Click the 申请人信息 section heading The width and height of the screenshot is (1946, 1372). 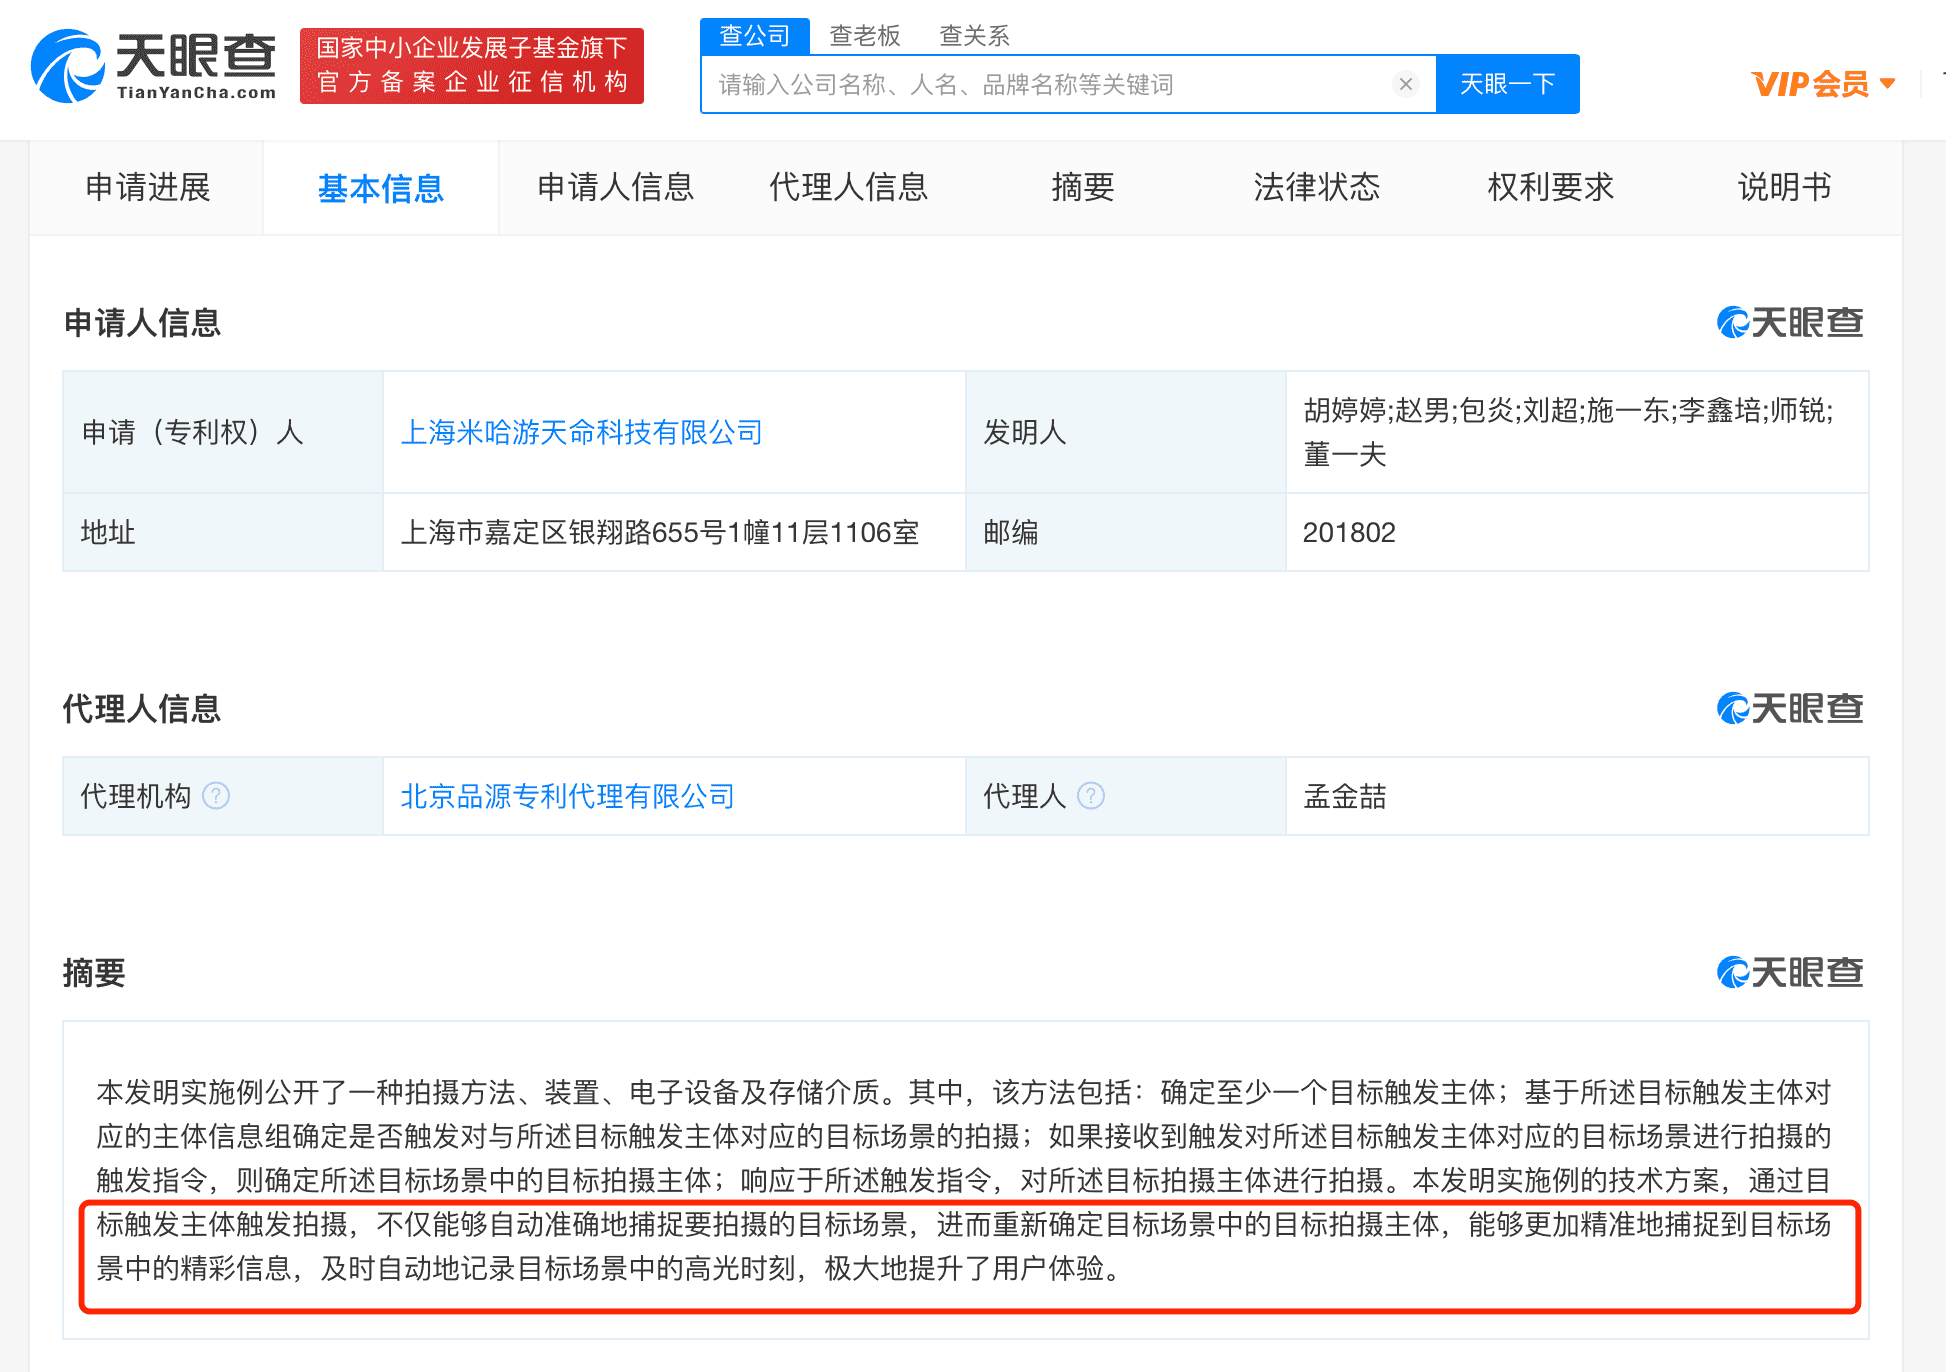click(x=142, y=323)
